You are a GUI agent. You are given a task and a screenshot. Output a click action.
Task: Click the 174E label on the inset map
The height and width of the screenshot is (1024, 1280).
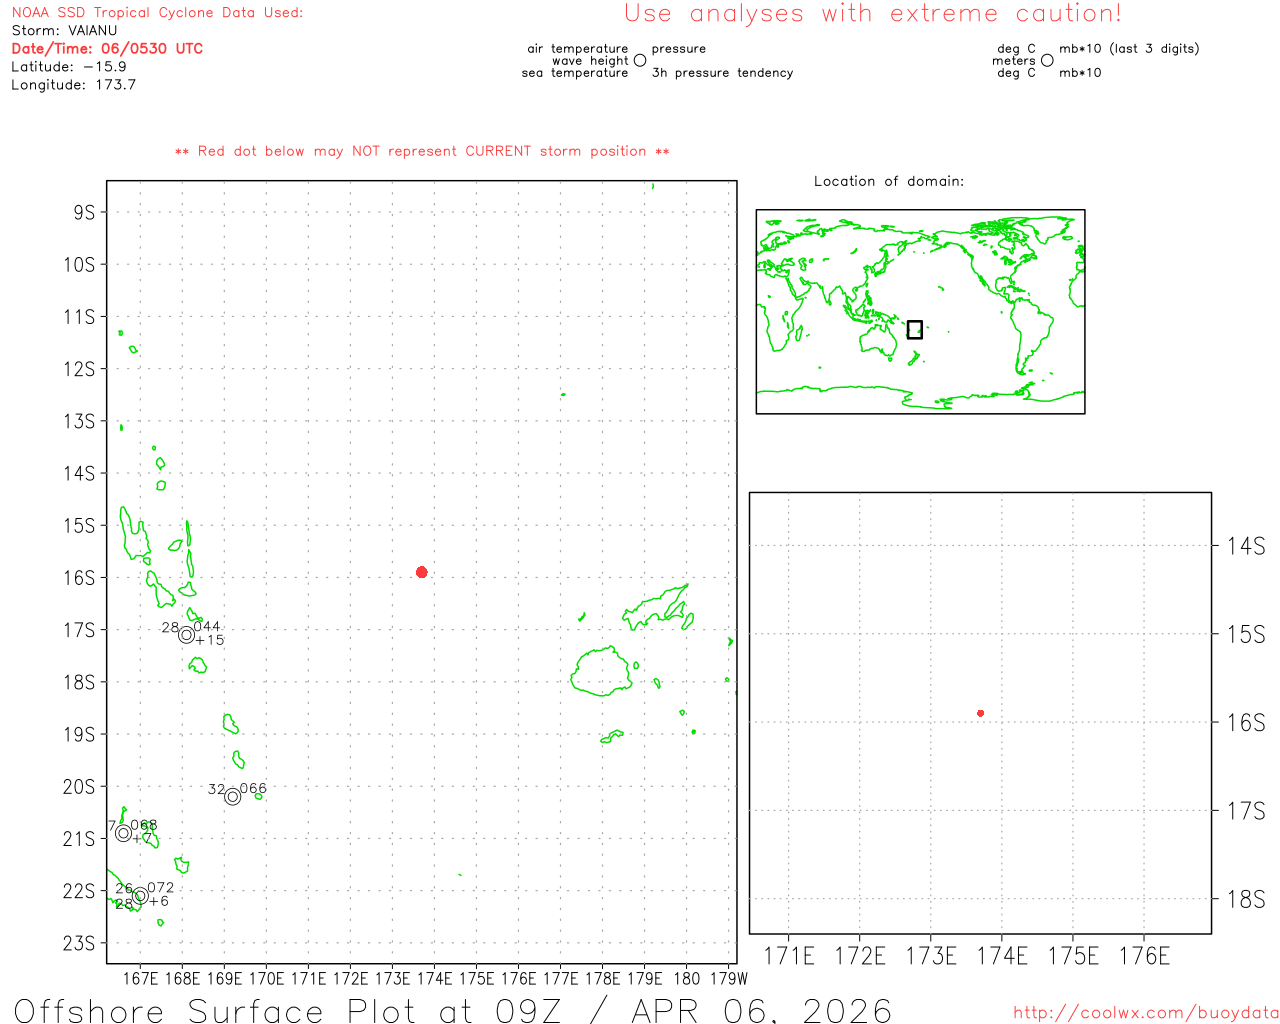tap(1002, 956)
